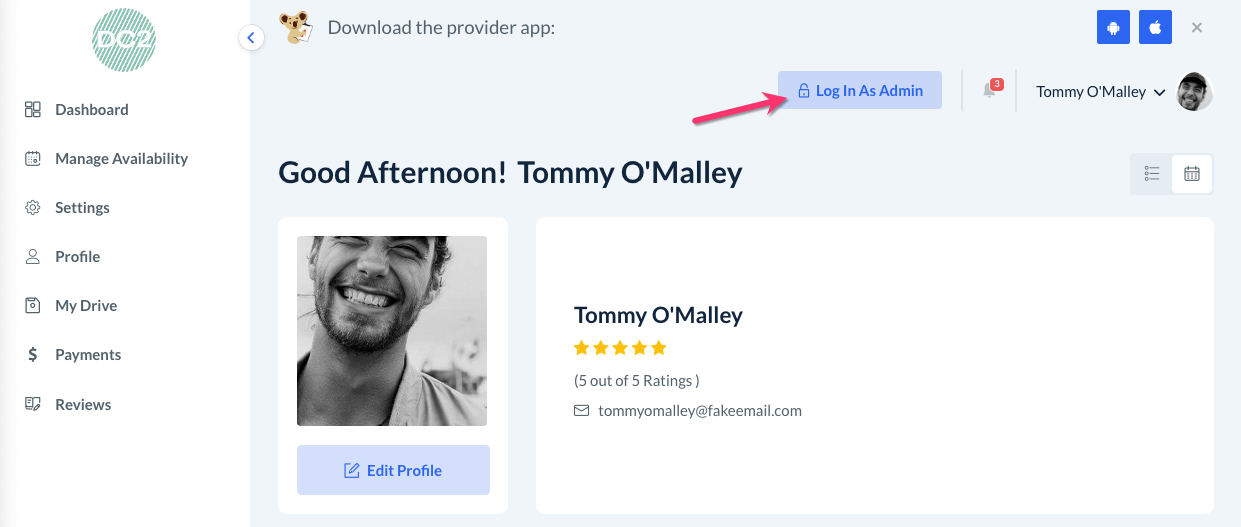Open the notifications bell
1241x527 pixels.
[x=989, y=91]
